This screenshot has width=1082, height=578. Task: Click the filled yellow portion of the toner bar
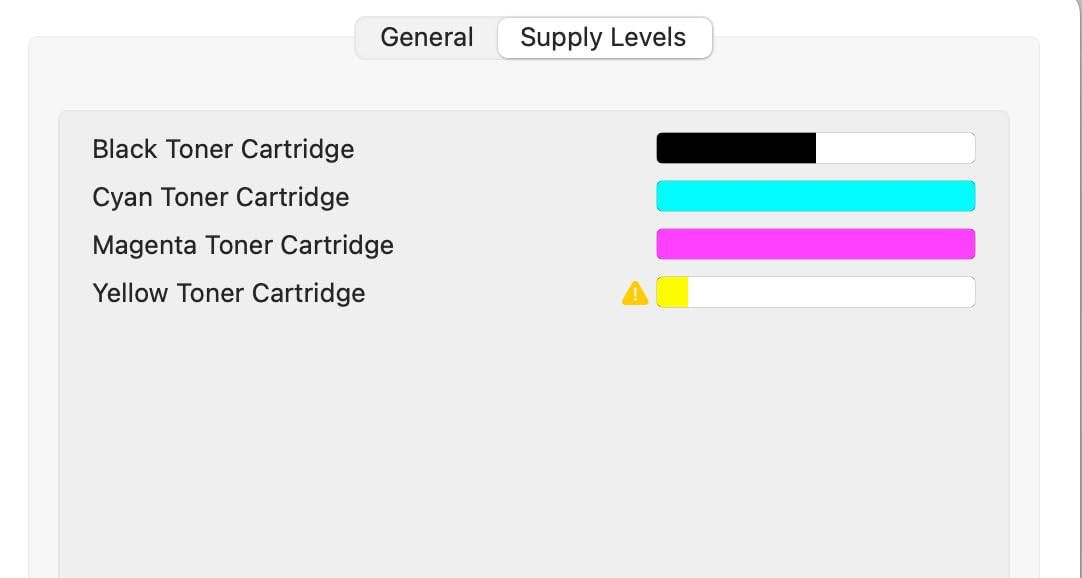click(x=673, y=293)
